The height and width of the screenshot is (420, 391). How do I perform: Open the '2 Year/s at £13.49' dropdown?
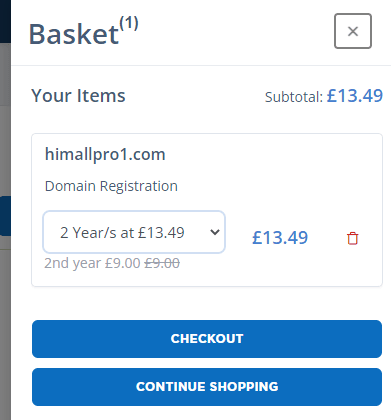(134, 232)
